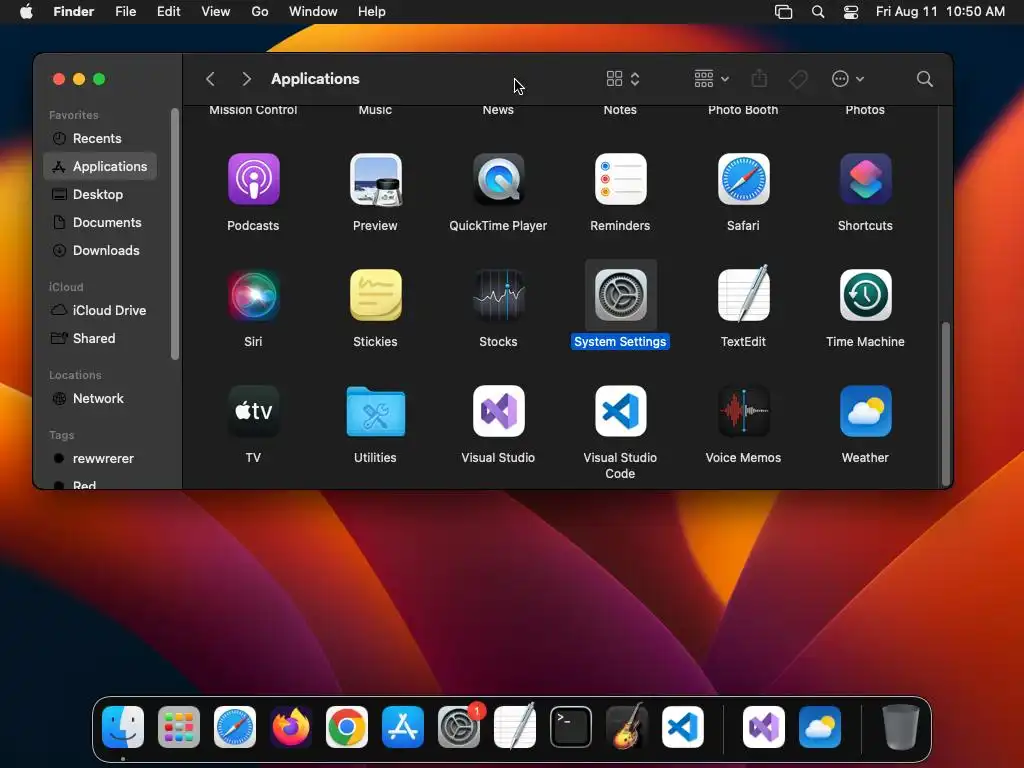Select the Time Machine app icon

coord(865,295)
